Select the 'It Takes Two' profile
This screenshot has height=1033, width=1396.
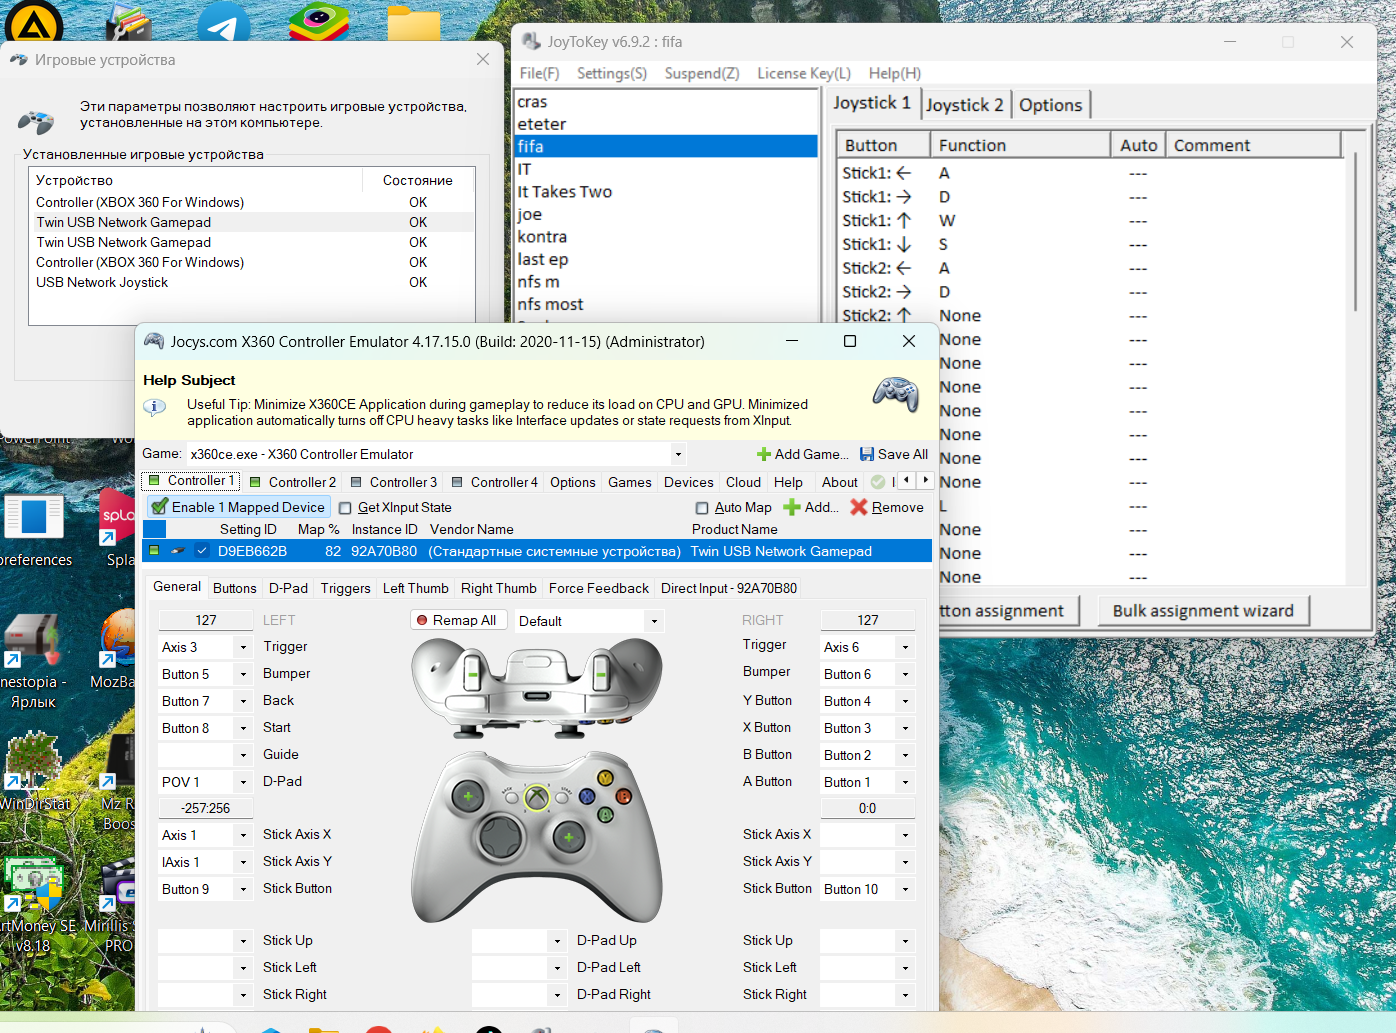click(564, 192)
